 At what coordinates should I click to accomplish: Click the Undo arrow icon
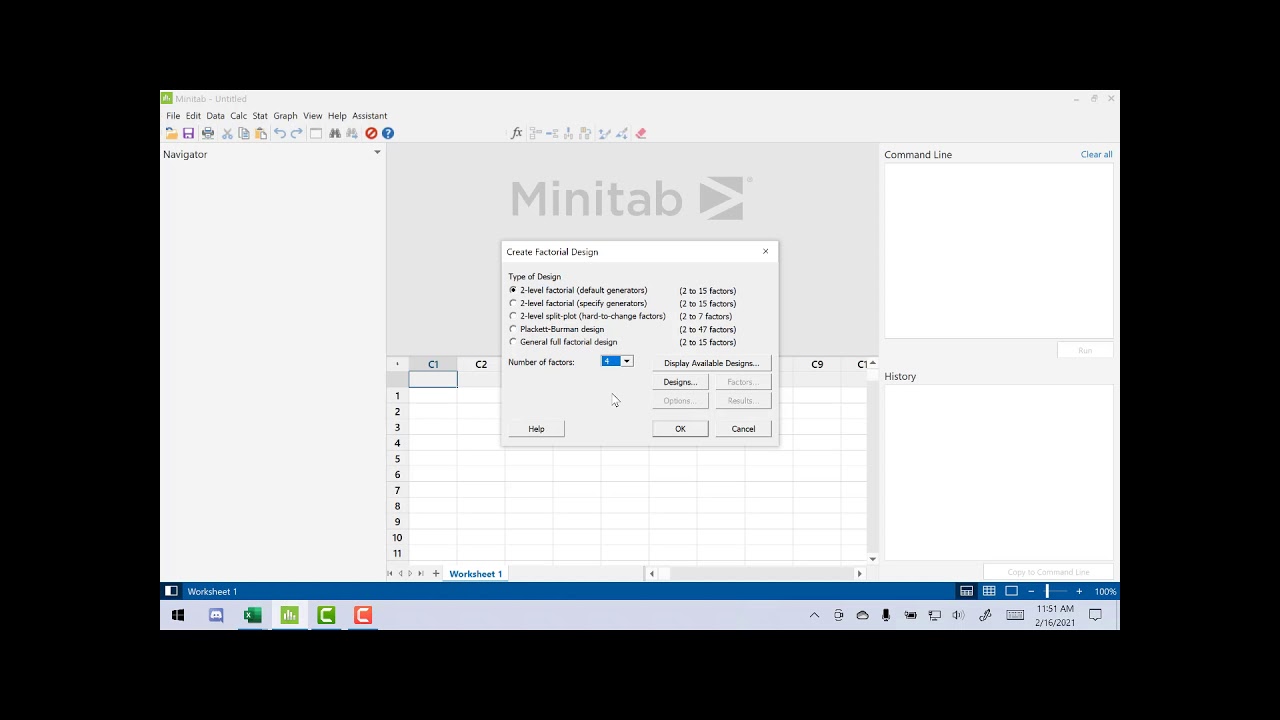tap(280, 133)
